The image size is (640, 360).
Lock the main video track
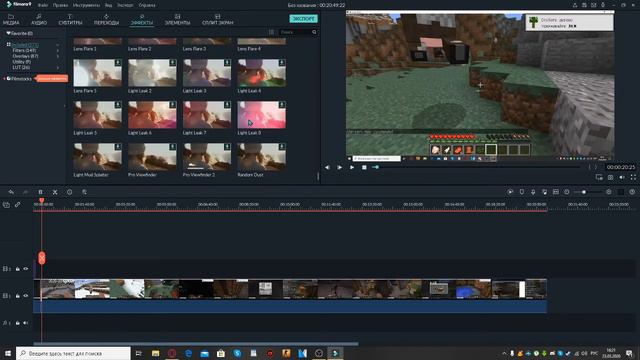pyautogui.click(x=18, y=296)
